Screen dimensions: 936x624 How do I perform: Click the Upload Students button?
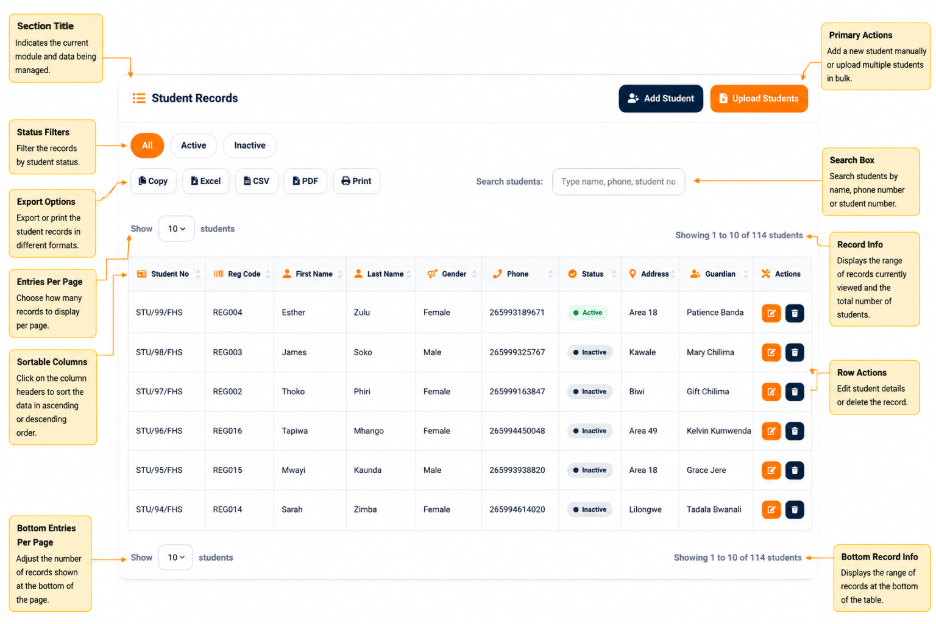(x=759, y=99)
